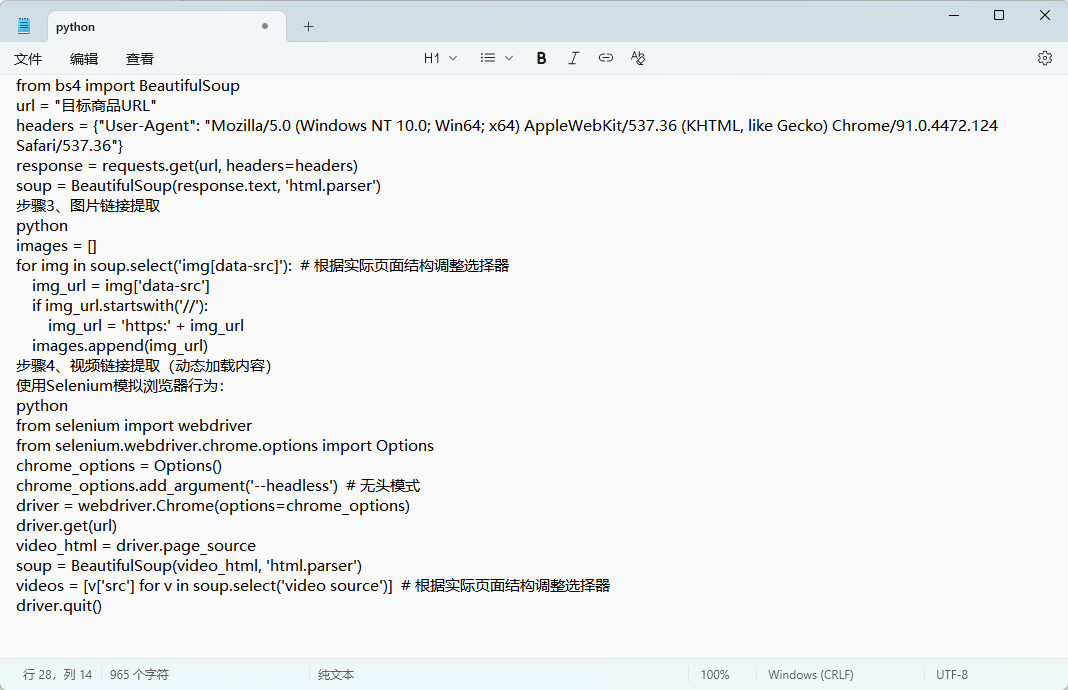Click the line and column indicator 行 28, 列 14
Screen dimensions: 1068x690
click(x=57, y=674)
